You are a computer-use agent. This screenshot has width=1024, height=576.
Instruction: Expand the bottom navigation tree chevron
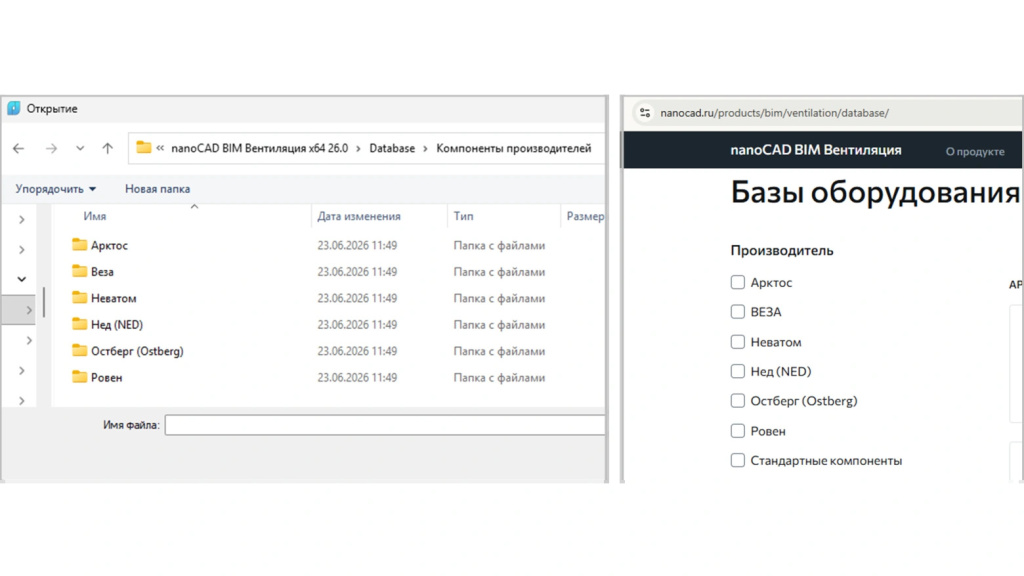tap(22, 400)
